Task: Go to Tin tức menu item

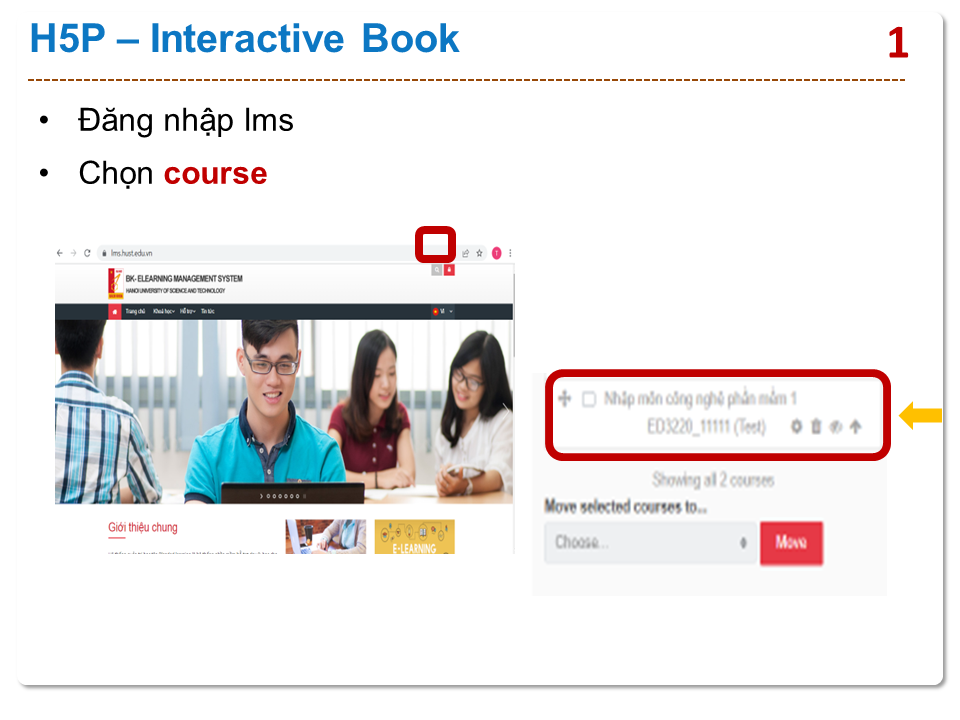Action: click(x=208, y=311)
